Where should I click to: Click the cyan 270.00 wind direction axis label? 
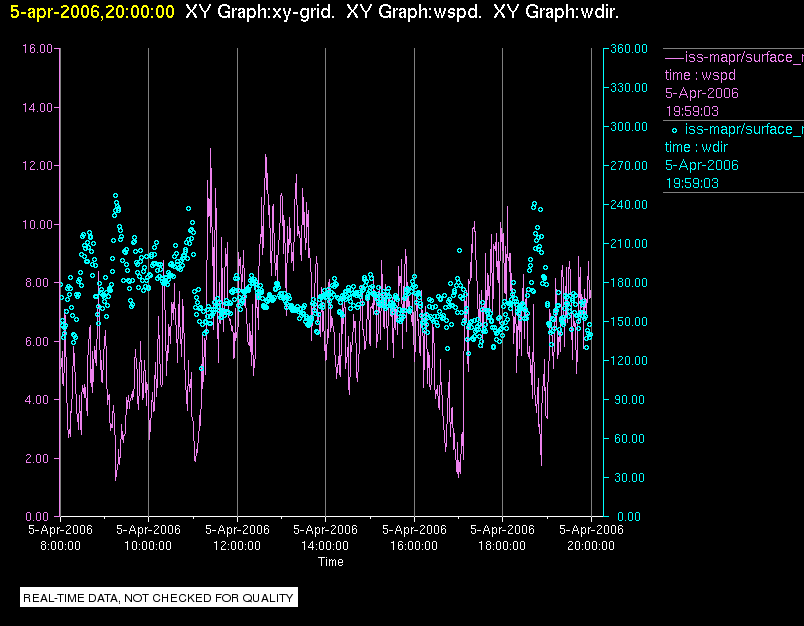point(629,166)
